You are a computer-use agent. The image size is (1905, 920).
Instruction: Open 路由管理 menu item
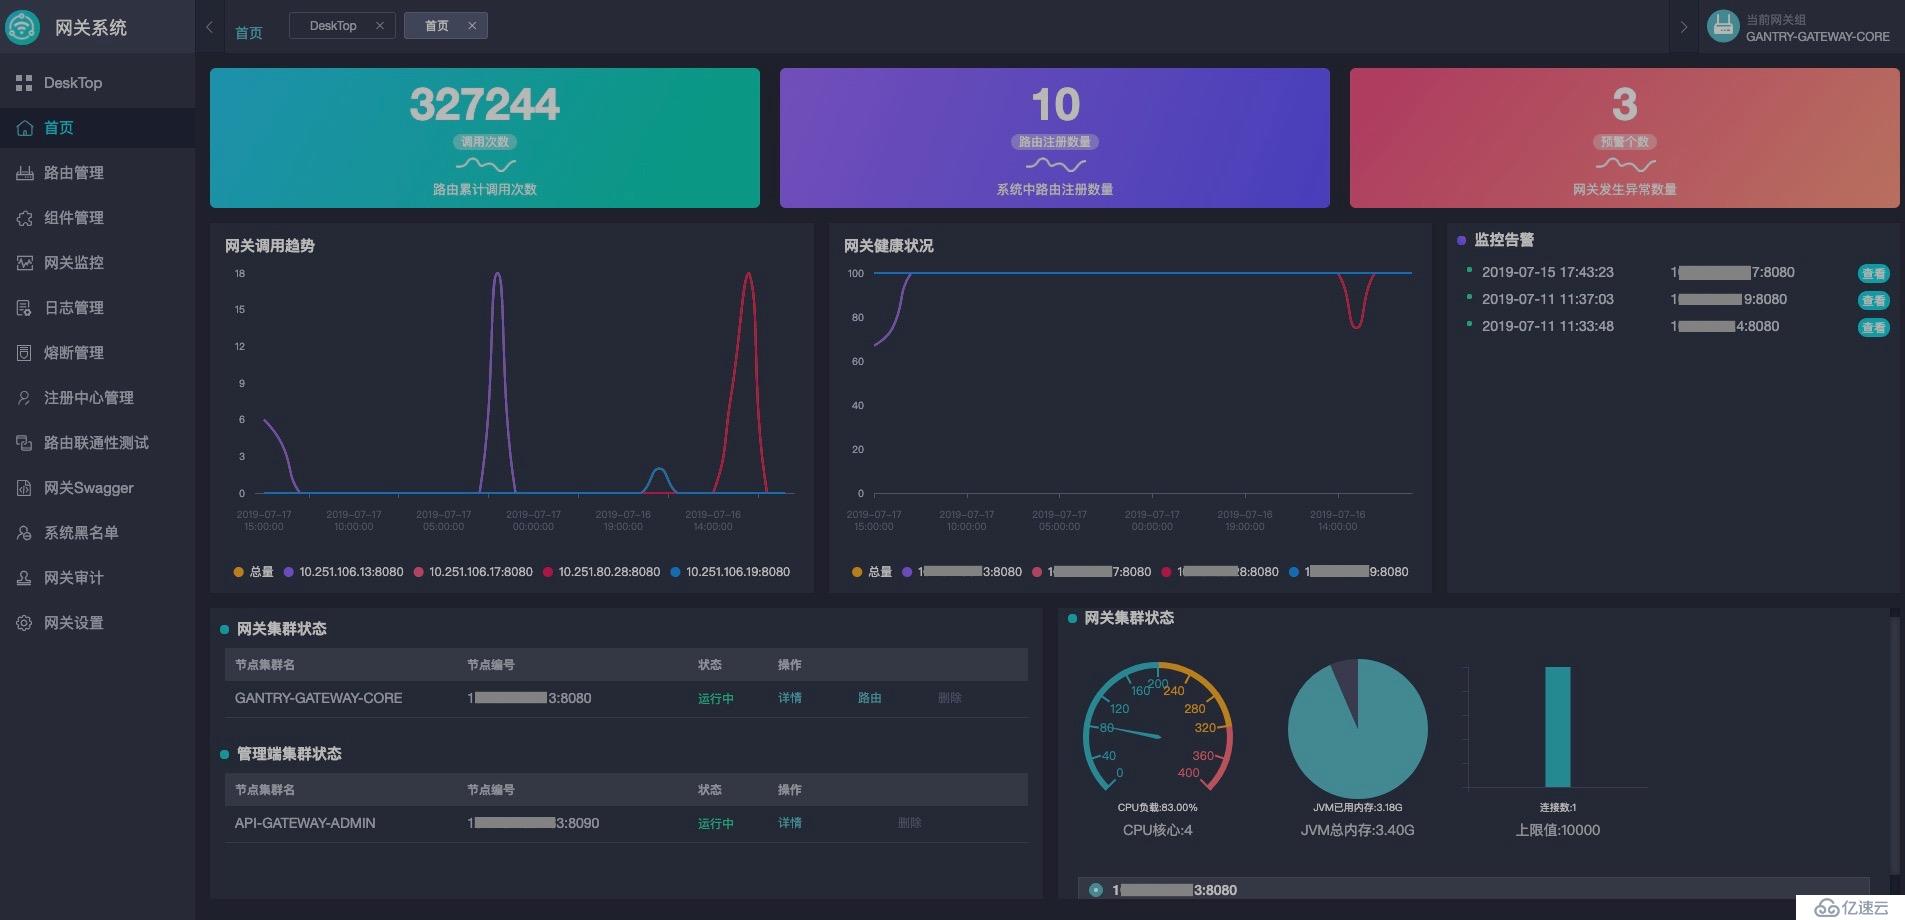[97, 173]
